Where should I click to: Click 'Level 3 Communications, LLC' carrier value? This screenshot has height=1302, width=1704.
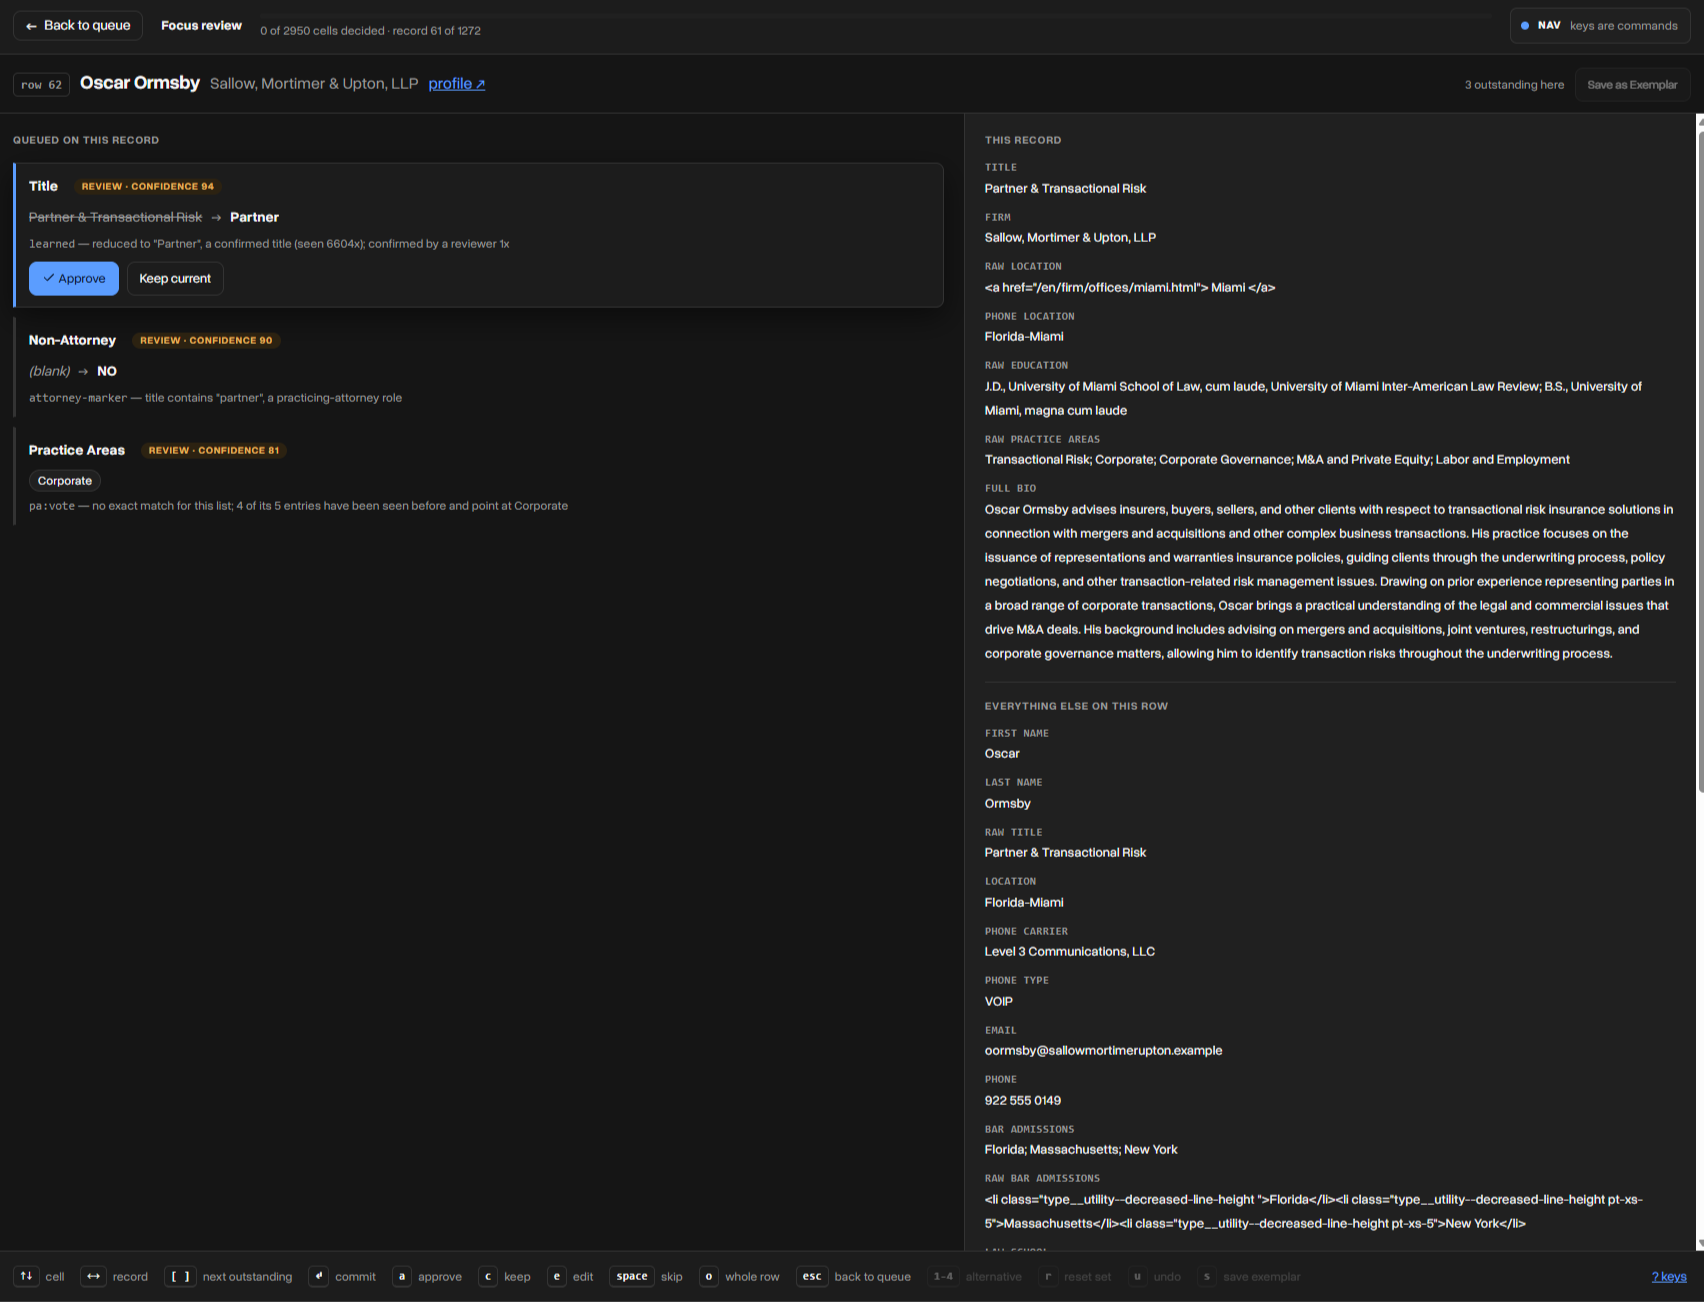click(x=1069, y=952)
